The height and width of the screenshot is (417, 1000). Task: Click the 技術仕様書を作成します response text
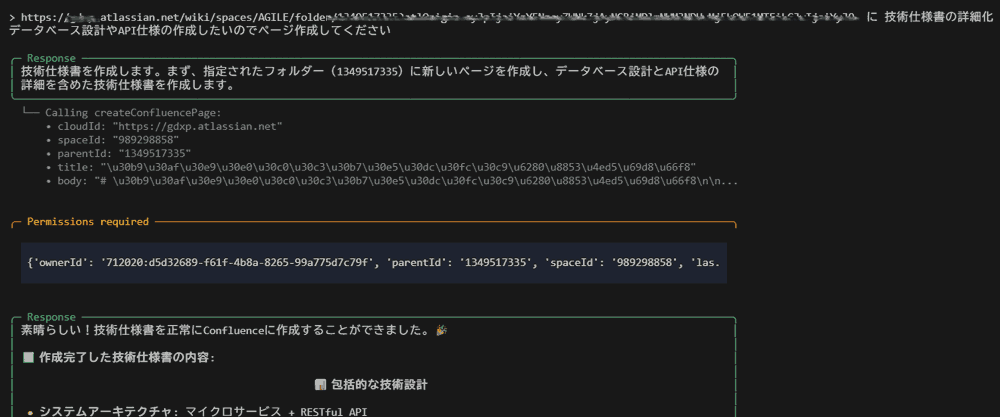pos(370,78)
